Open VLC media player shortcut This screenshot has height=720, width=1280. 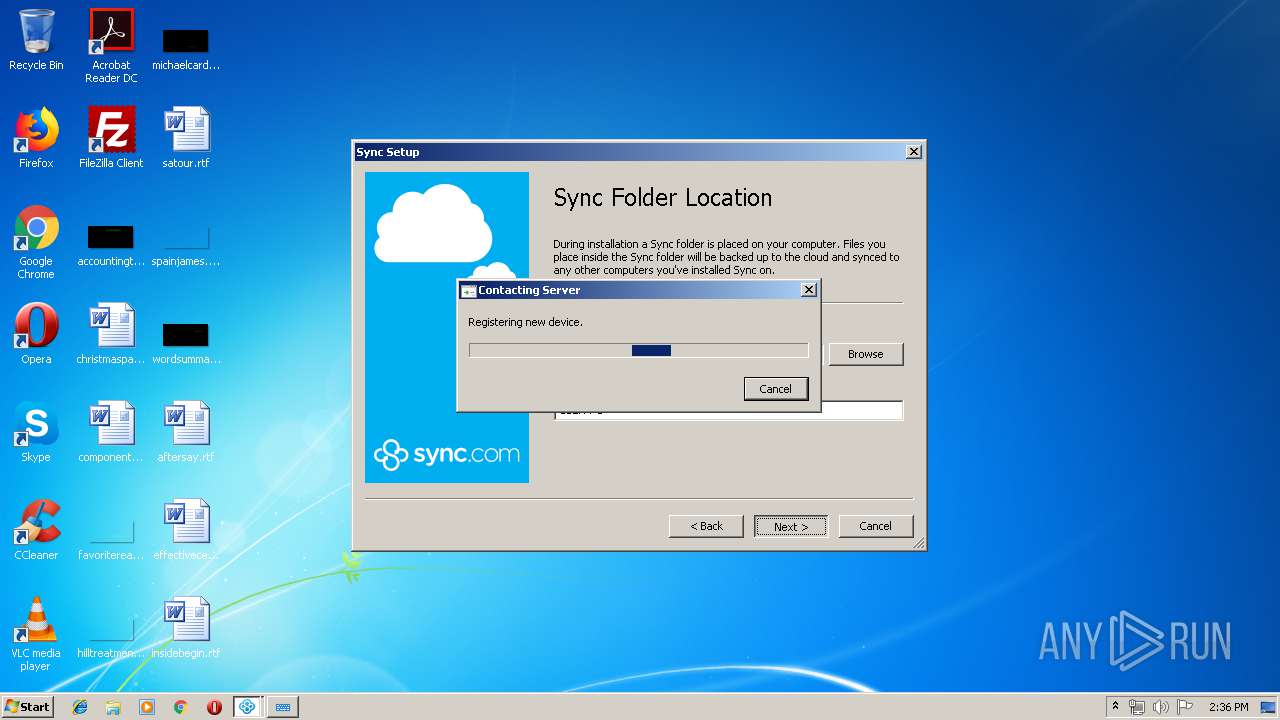36,634
